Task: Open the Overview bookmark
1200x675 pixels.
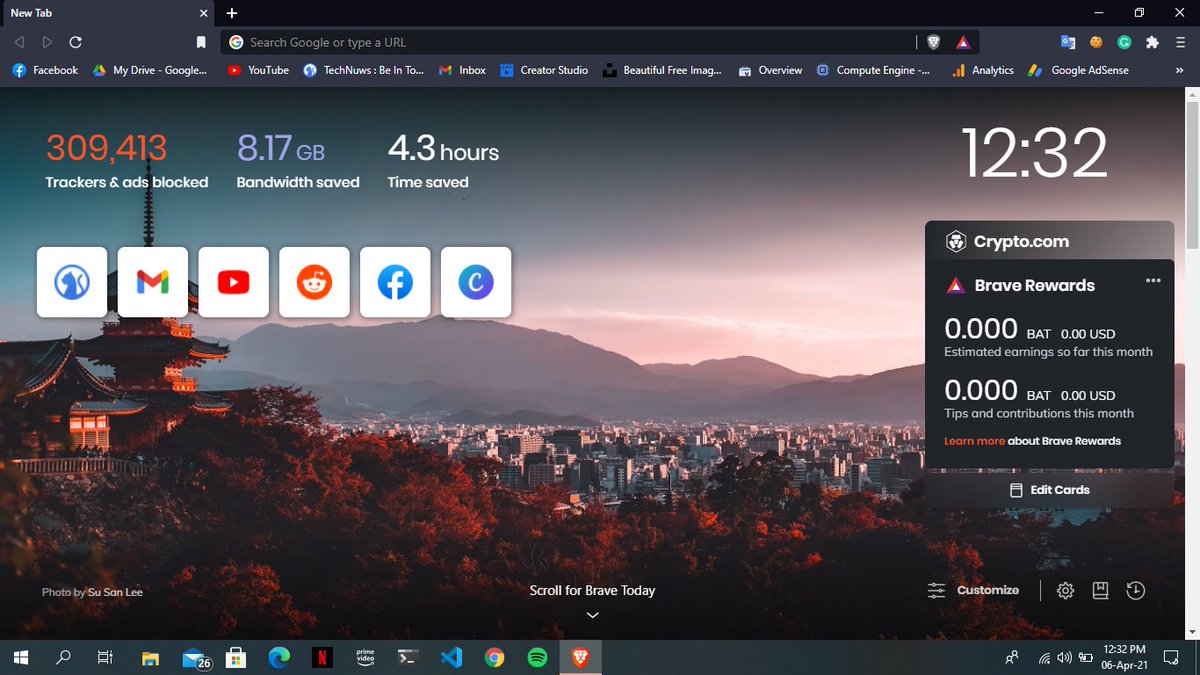Action: (770, 70)
